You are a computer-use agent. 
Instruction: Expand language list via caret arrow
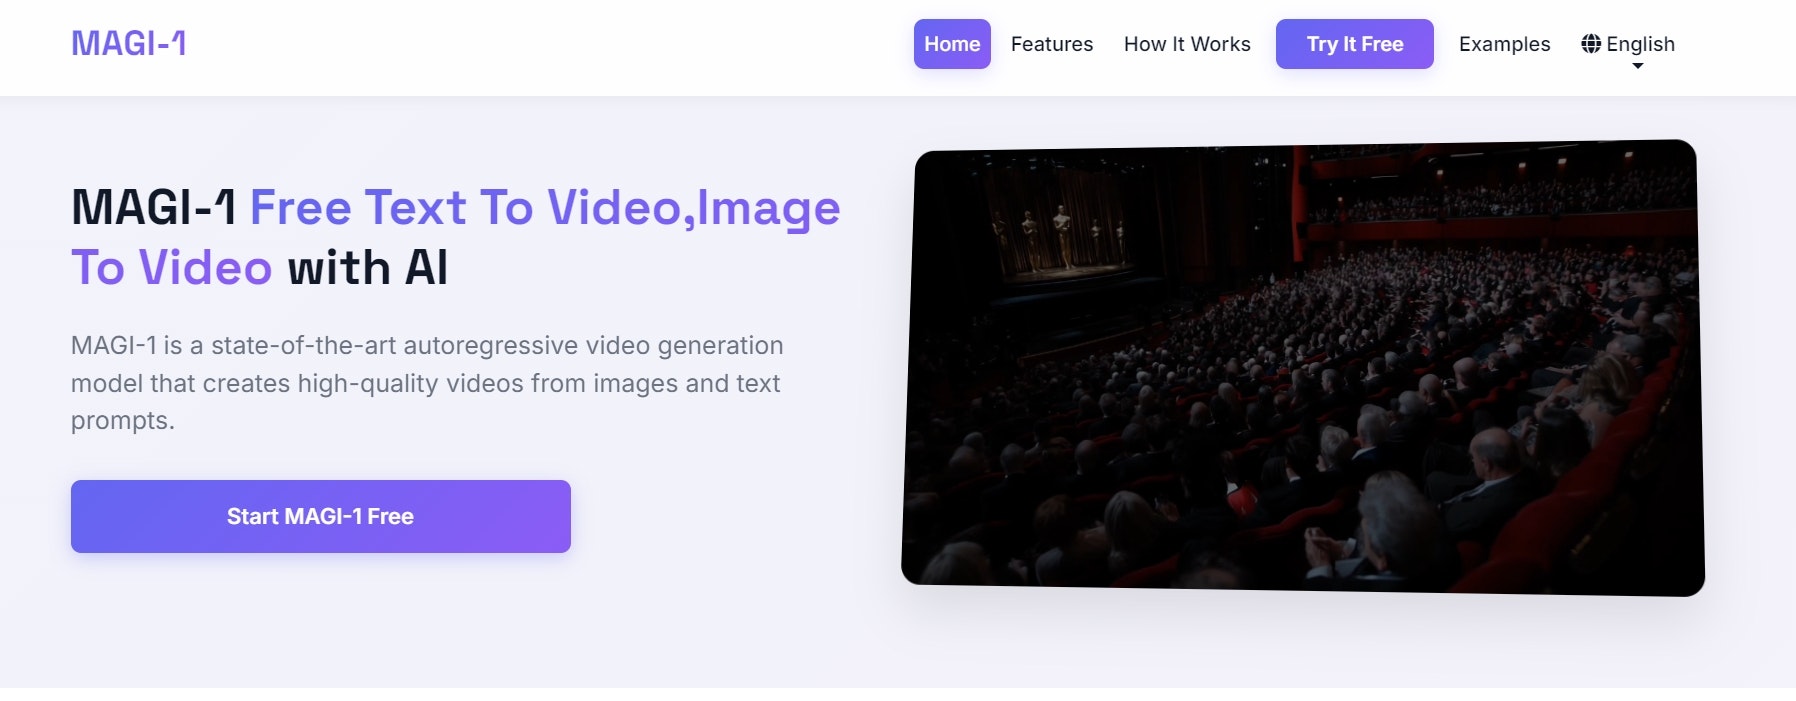tap(1638, 66)
